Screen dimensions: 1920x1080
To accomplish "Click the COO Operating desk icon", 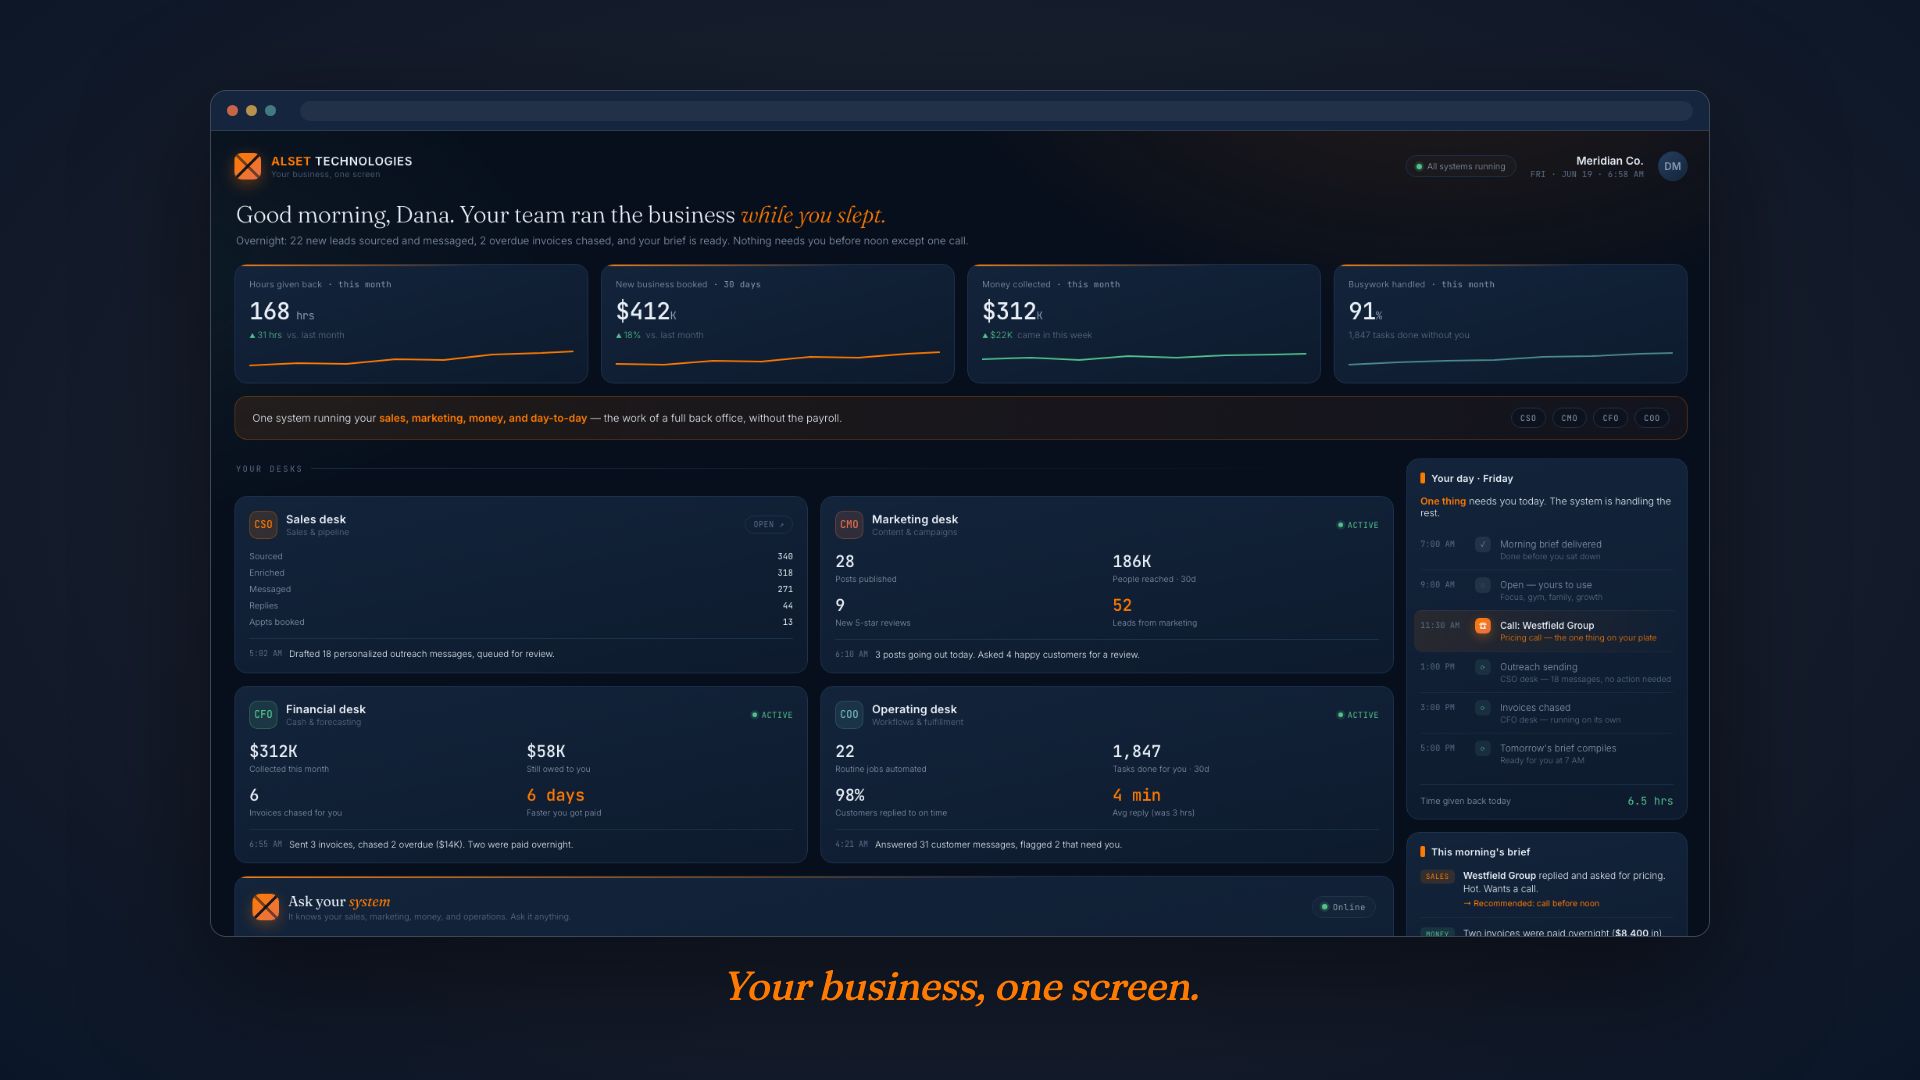I will pyautogui.click(x=849, y=714).
